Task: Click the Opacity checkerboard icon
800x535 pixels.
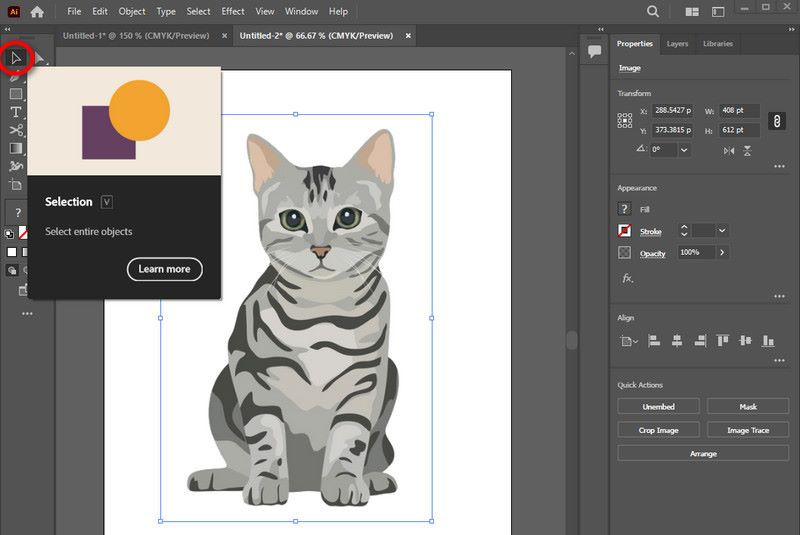Action: [x=624, y=252]
